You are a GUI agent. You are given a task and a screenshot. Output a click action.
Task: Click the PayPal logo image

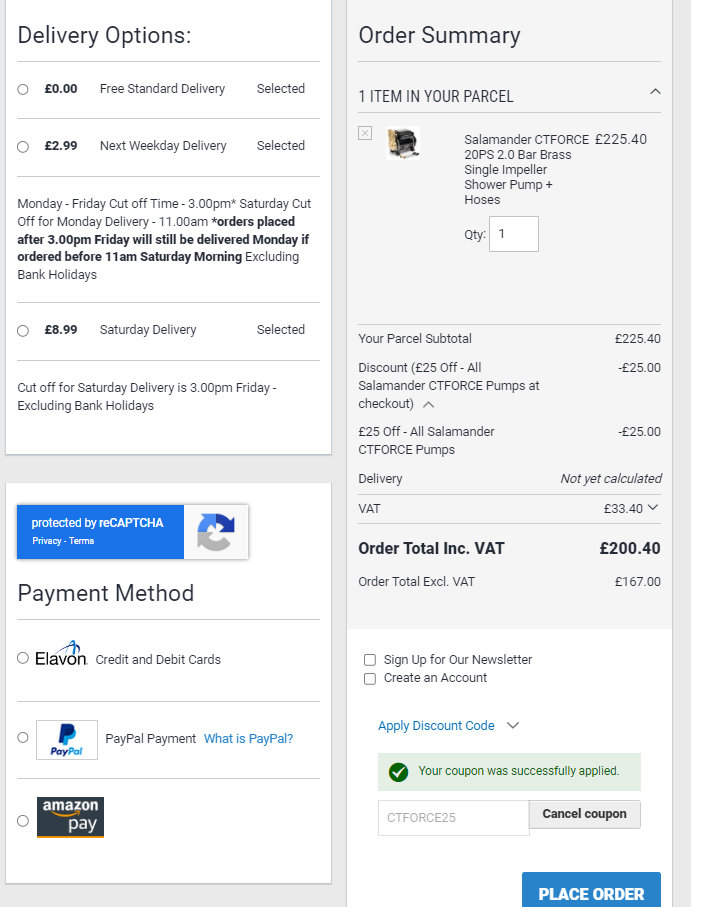pyautogui.click(x=67, y=740)
